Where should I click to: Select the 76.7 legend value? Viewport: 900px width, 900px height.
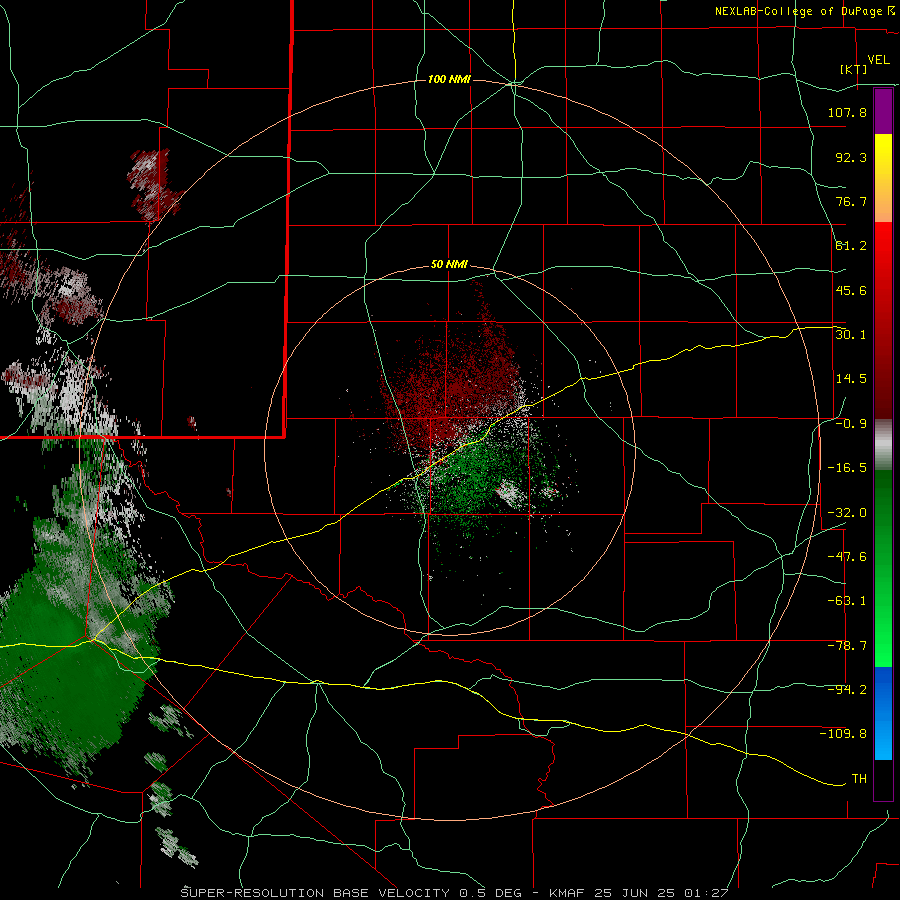851,201
